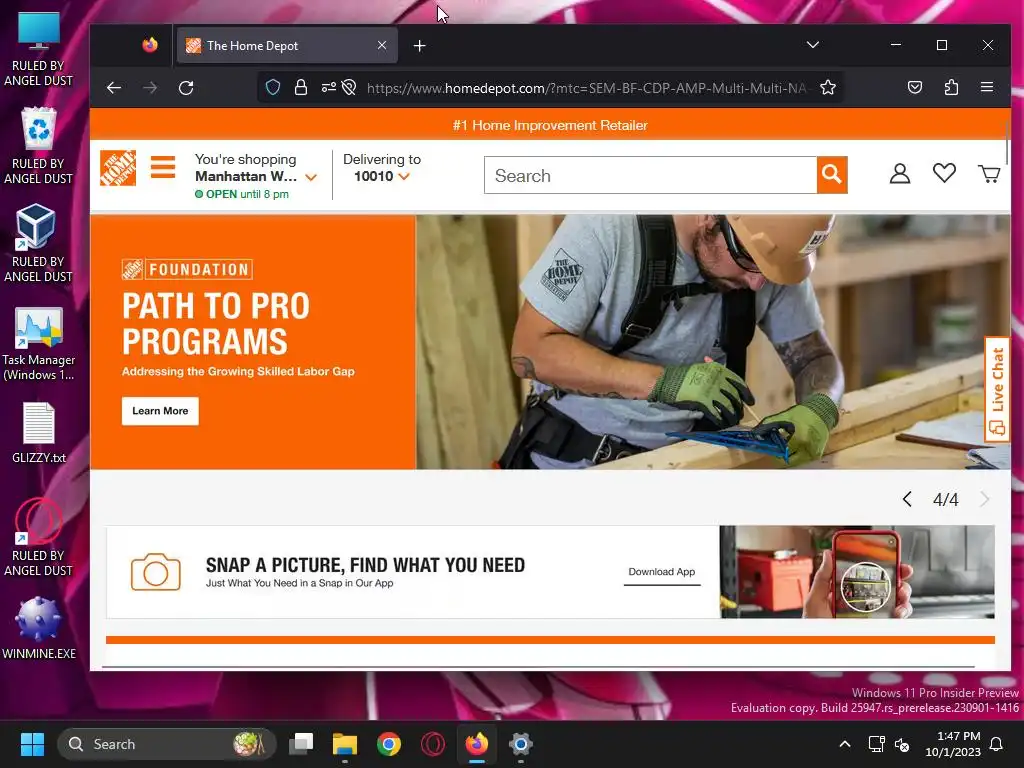Show hidden system tray icons
Screen dimensions: 1024x768
[x=844, y=744]
